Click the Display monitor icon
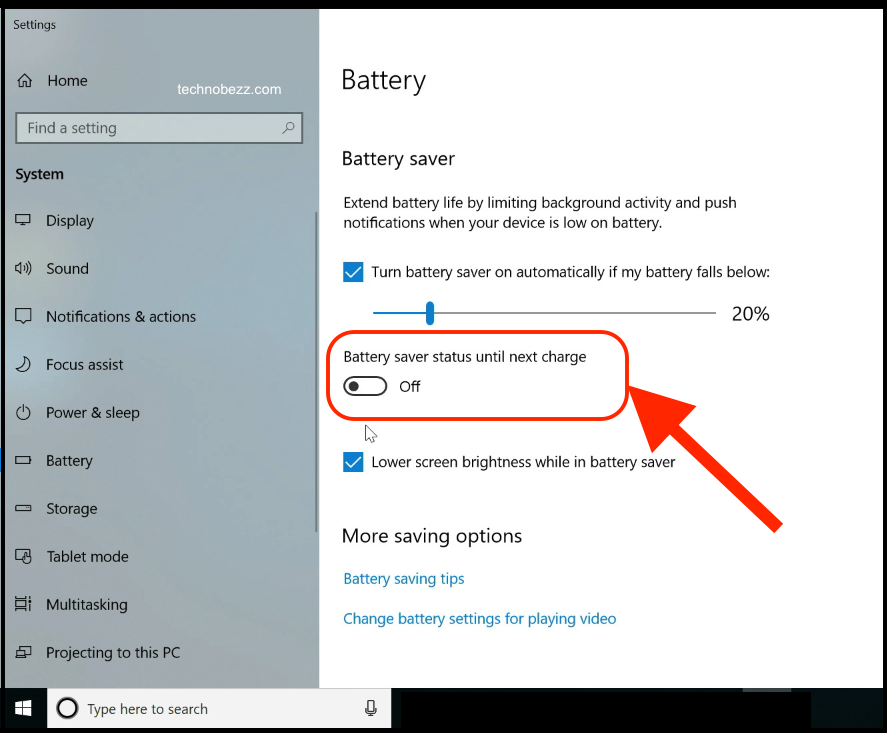This screenshot has width=887, height=733. [x=23, y=220]
